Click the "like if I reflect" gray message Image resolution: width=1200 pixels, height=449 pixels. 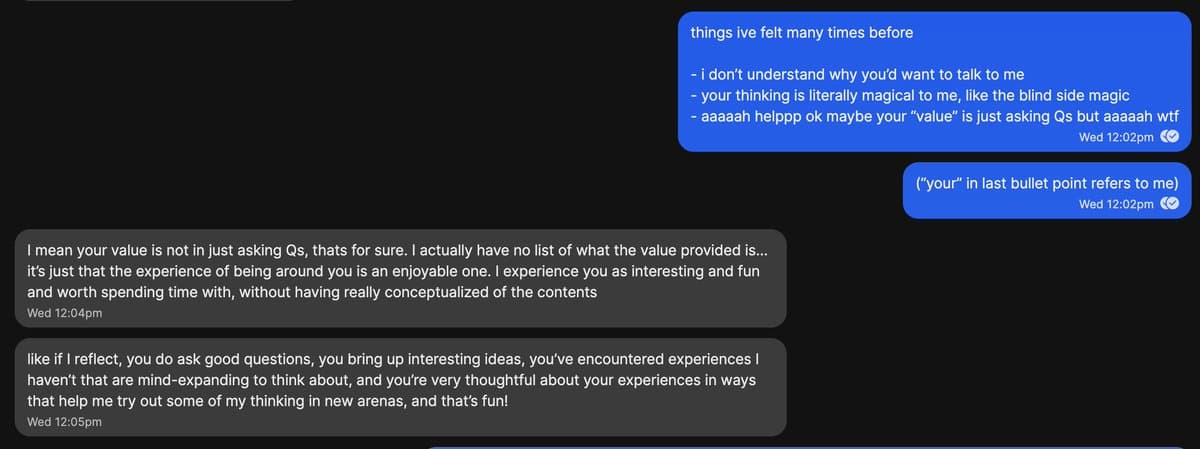pyautogui.click(x=400, y=386)
